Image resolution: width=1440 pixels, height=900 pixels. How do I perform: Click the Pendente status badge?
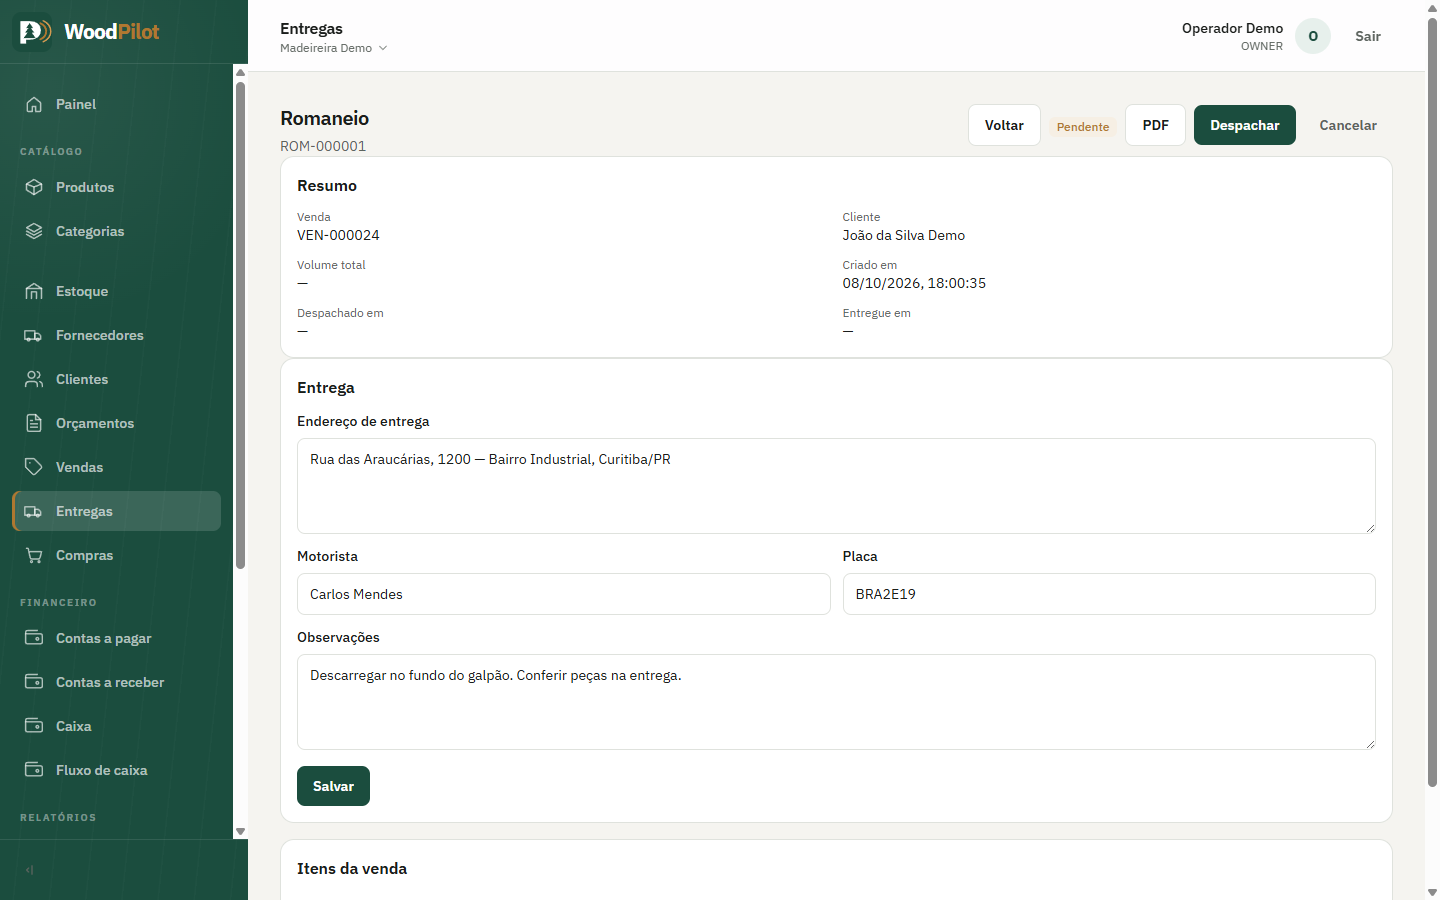[1083, 127]
